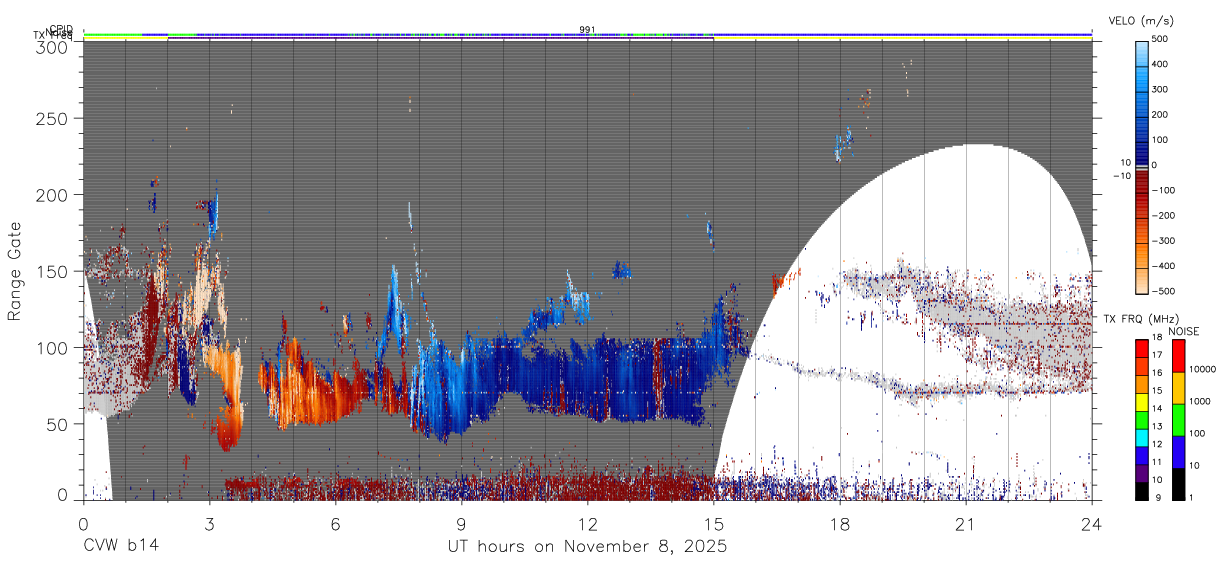Click the 400 label on velocity scale
Image resolution: width=1228 pixels, height=567 pixels.
[1161, 65]
